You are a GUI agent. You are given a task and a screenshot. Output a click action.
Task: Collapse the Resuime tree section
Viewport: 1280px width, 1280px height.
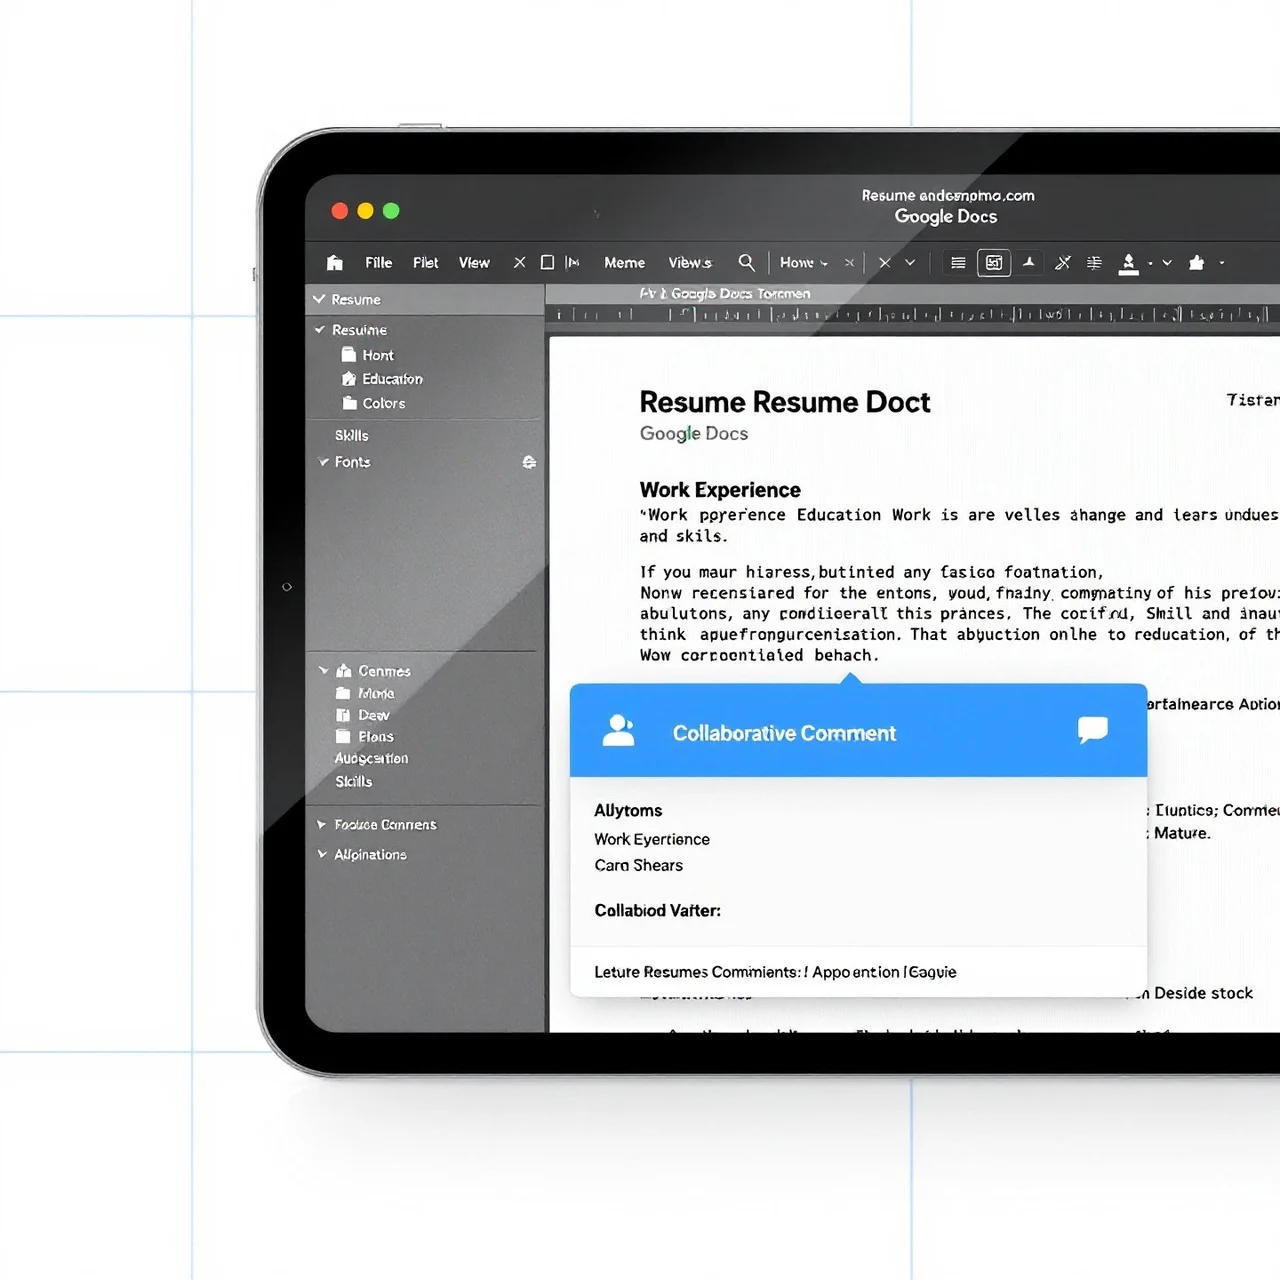click(x=320, y=329)
